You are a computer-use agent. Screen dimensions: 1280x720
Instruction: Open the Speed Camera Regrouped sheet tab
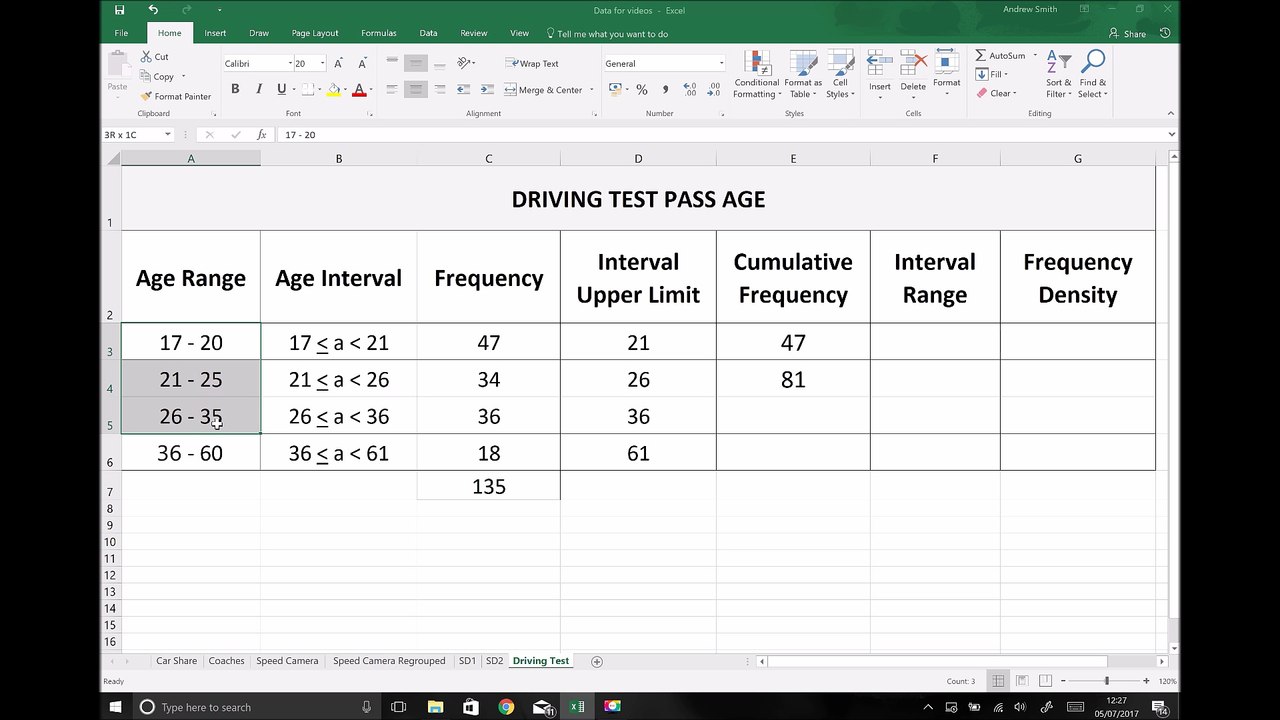[x=389, y=661]
